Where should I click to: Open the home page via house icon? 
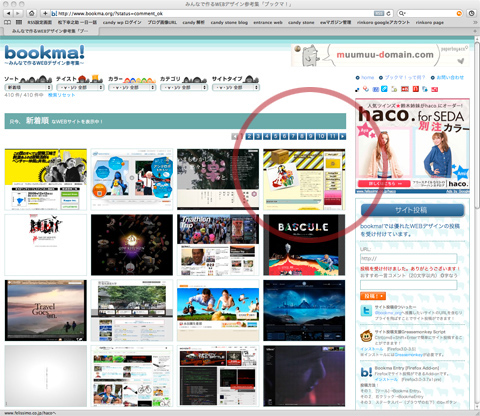[x=31, y=13]
